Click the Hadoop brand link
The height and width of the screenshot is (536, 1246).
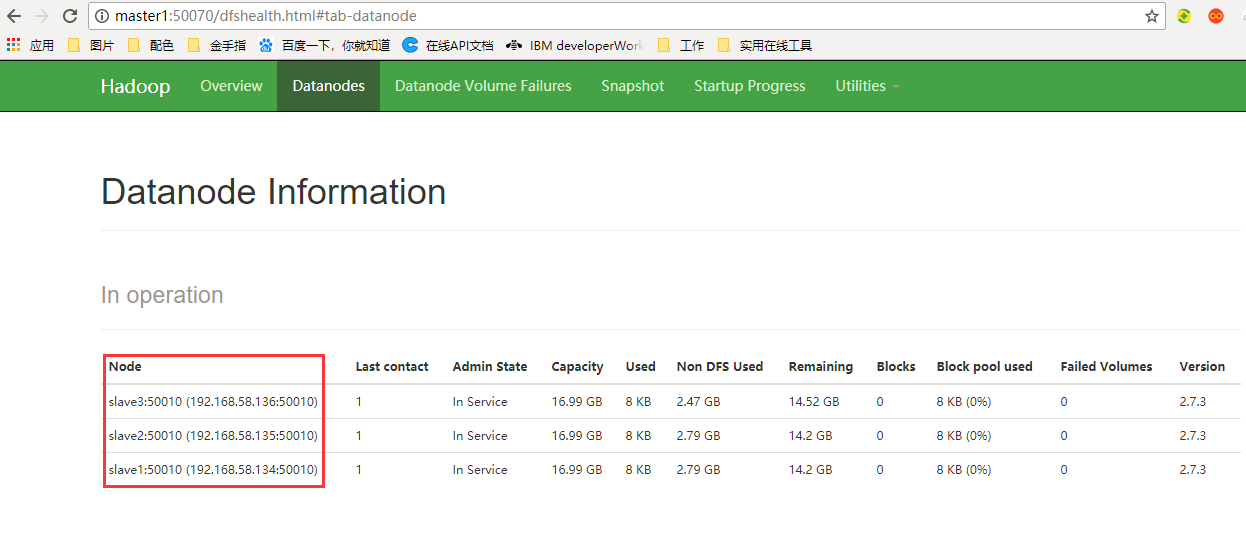[135, 86]
